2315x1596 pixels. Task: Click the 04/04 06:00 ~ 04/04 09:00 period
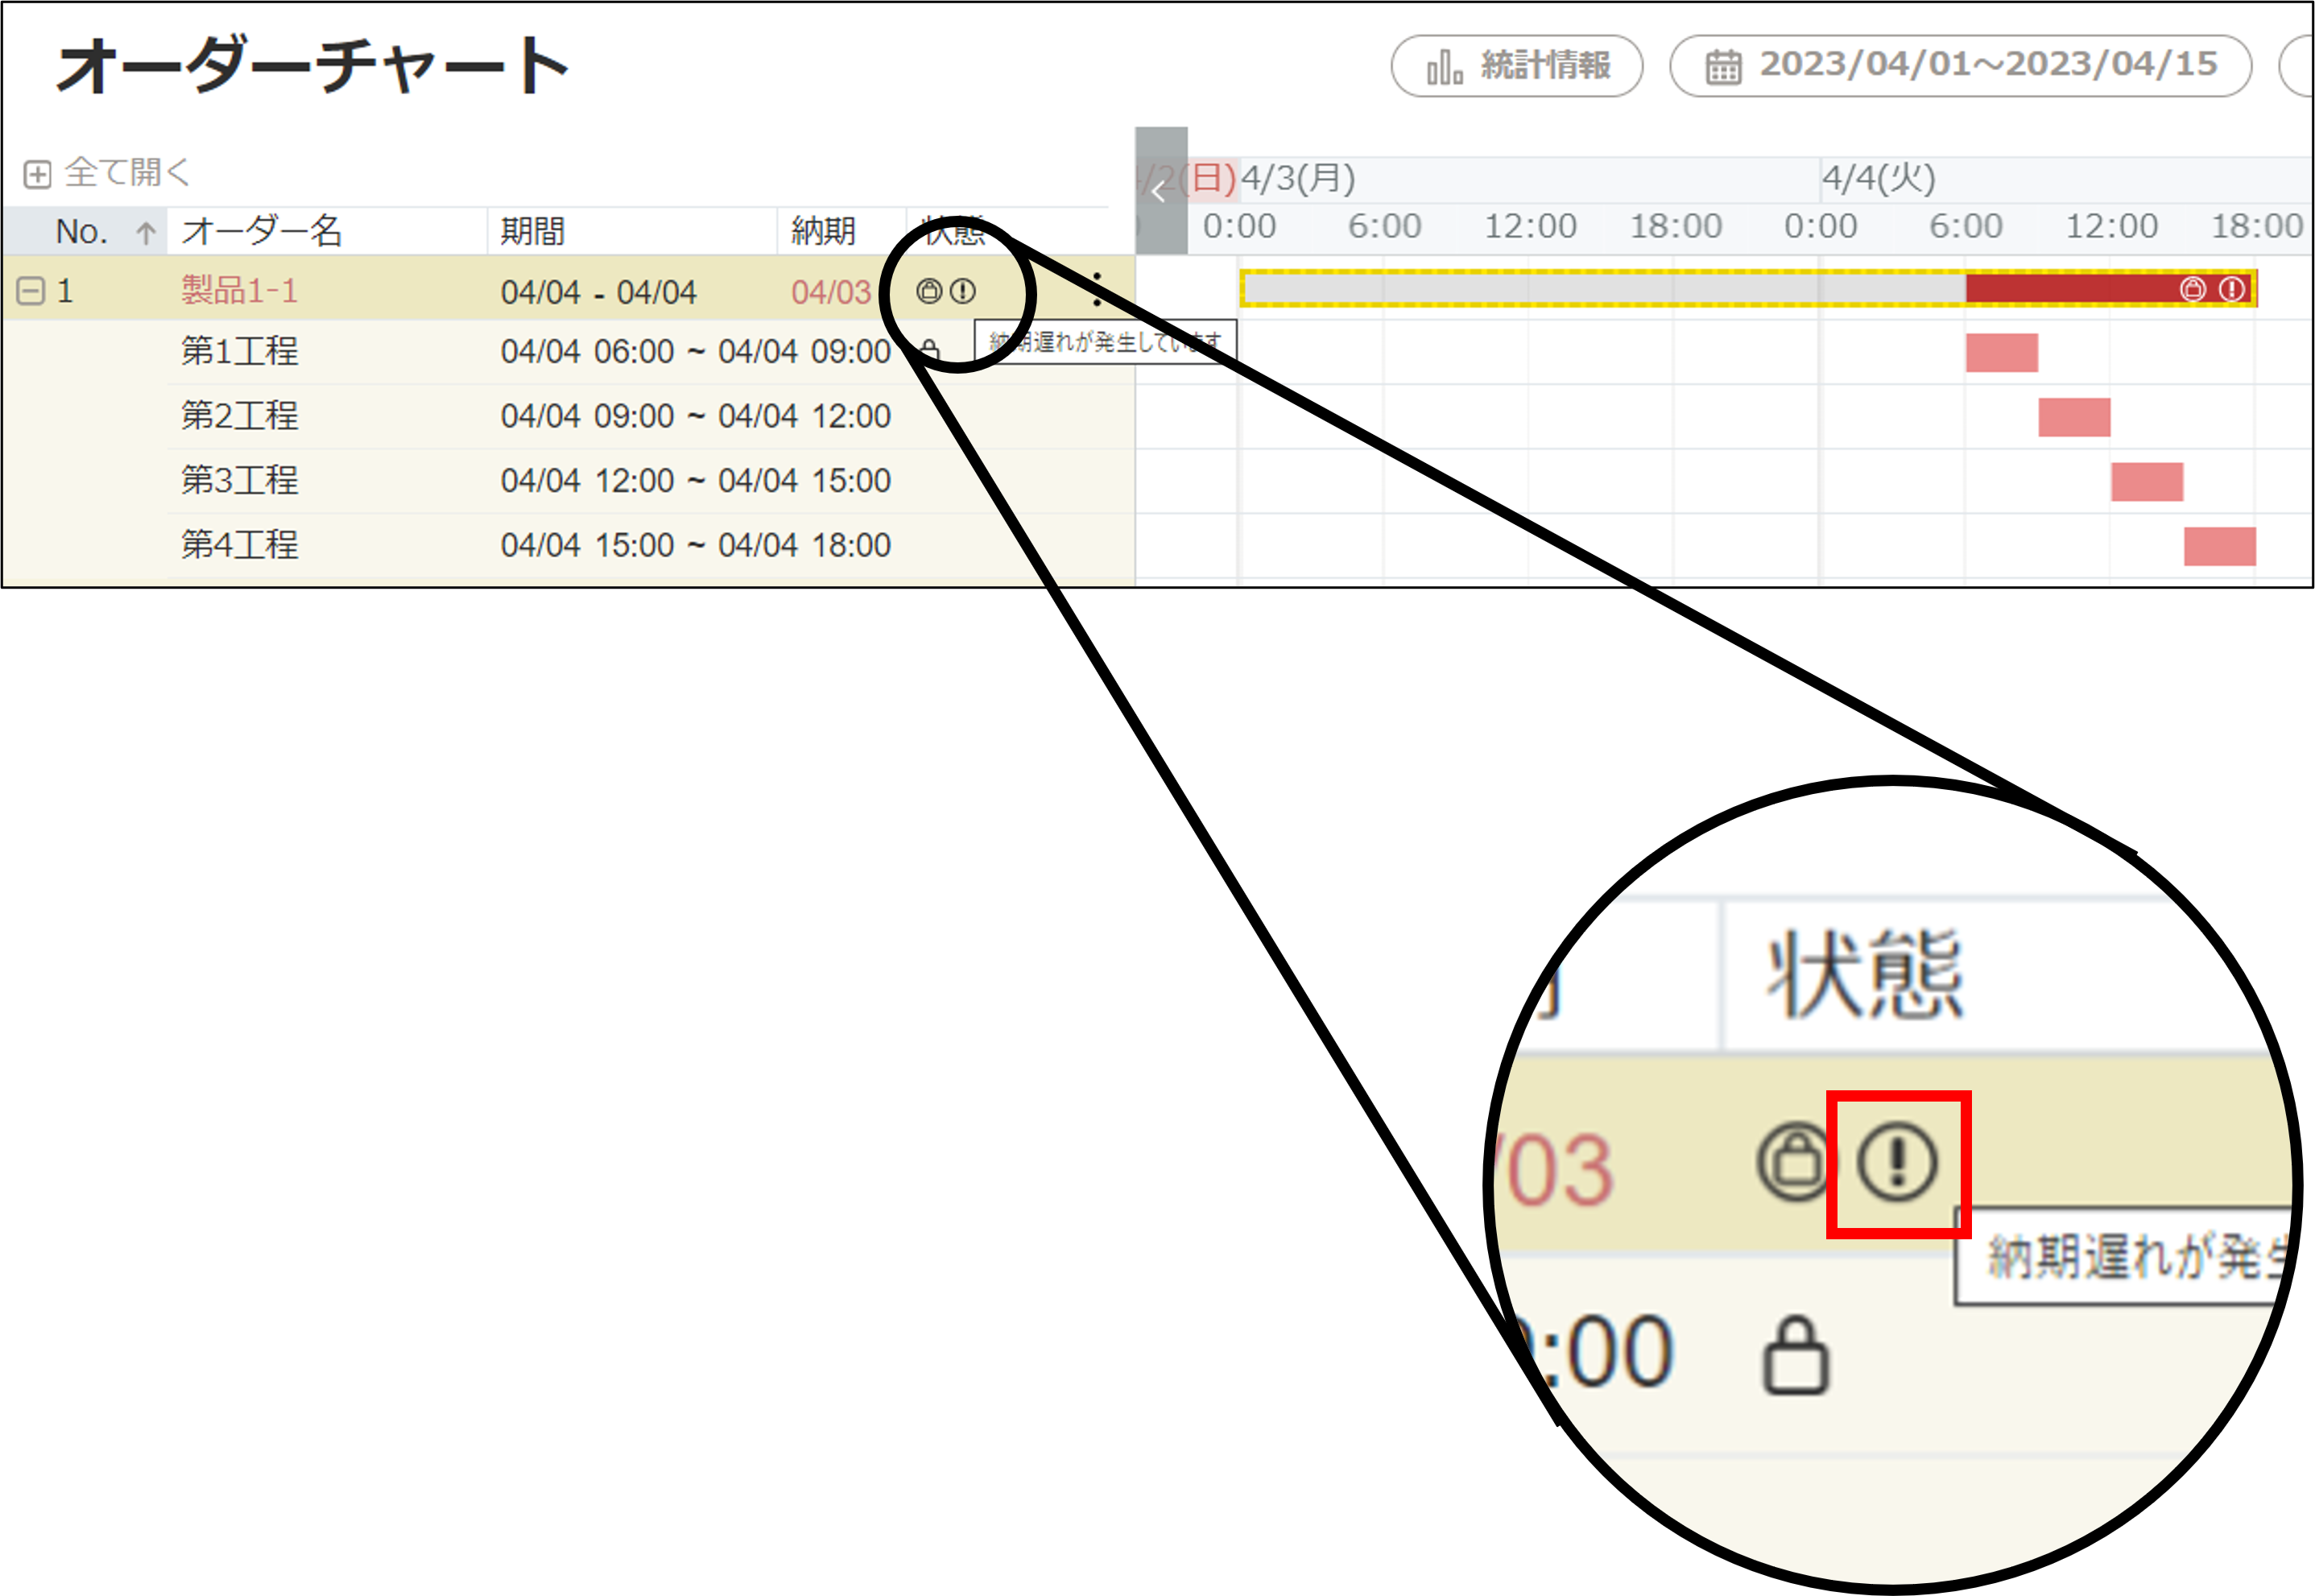click(x=695, y=352)
